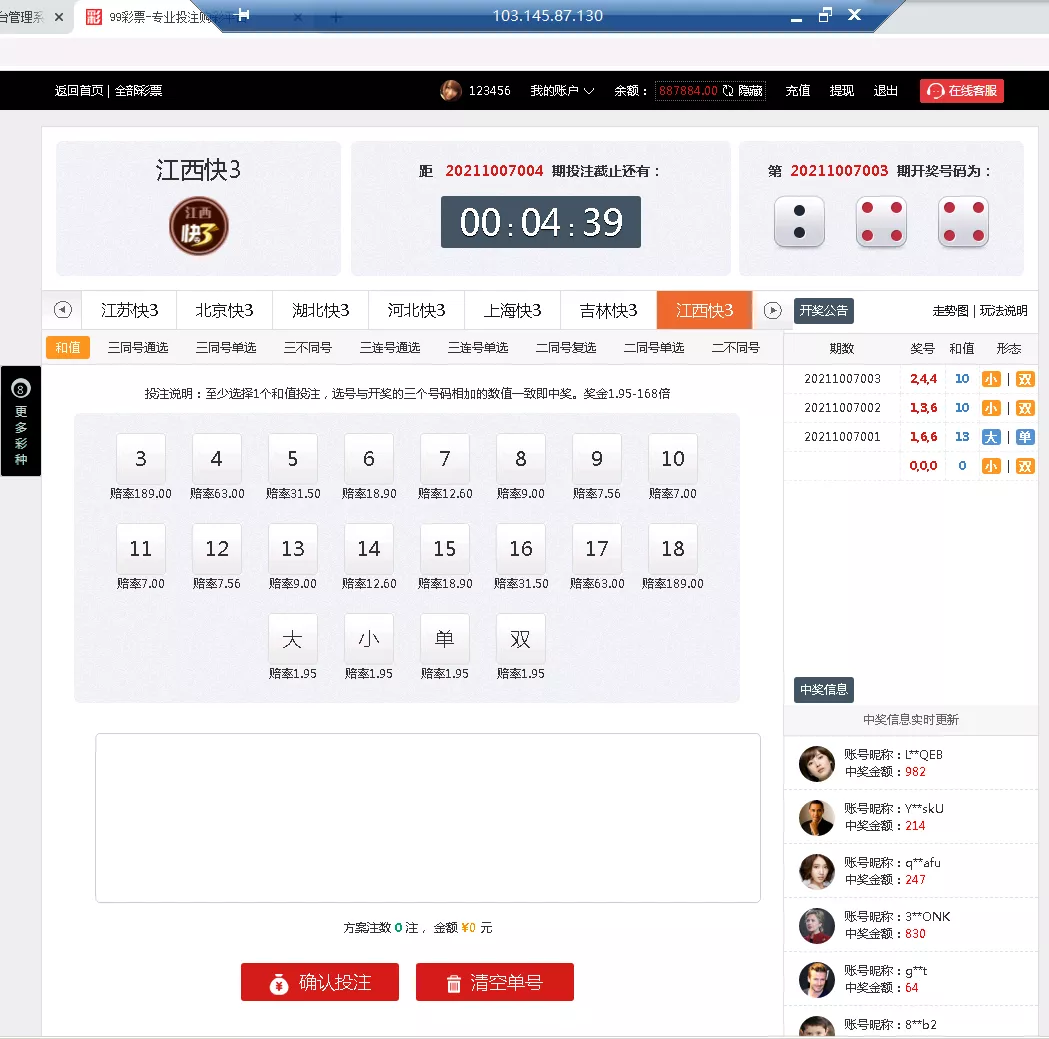Switch to the 北京快3 lottery tab
Image resolution: width=1049 pixels, height=1039 pixels.
(x=224, y=310)
